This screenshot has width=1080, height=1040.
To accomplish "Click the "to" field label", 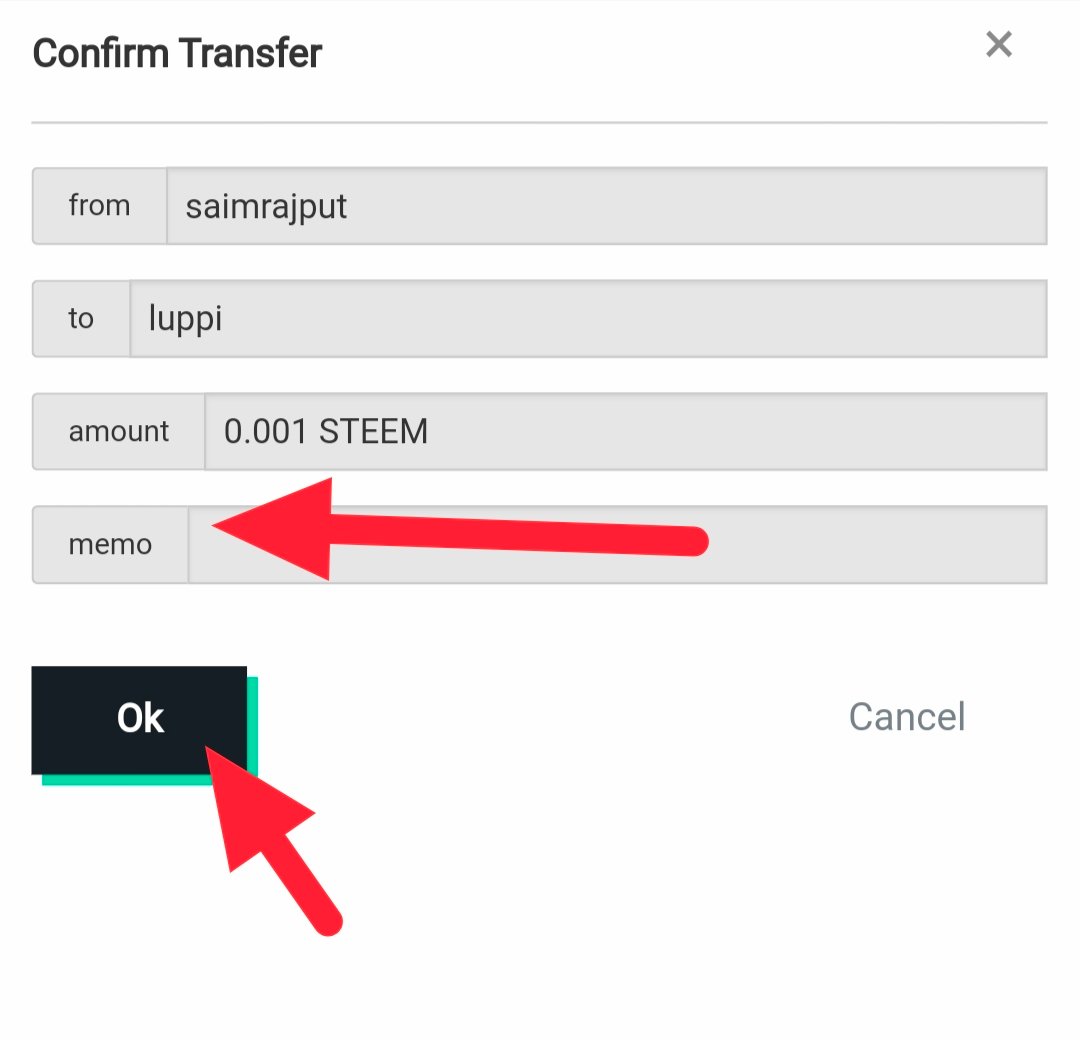I will coord(81,319).
